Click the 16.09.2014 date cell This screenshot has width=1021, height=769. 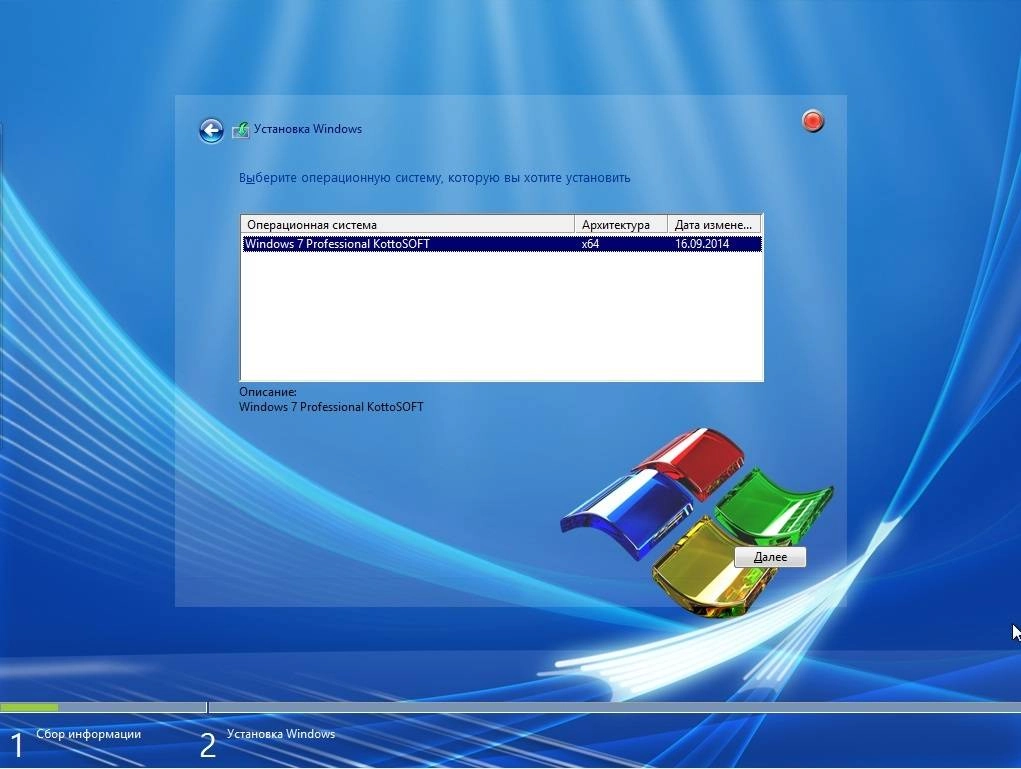[702, 244]
